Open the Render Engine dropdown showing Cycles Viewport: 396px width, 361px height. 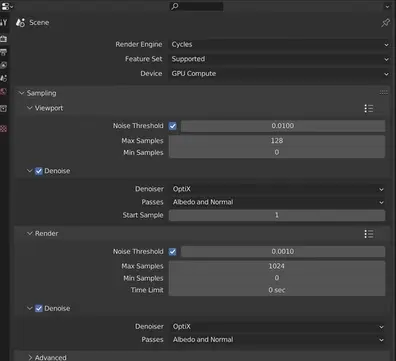pos(280,44)
